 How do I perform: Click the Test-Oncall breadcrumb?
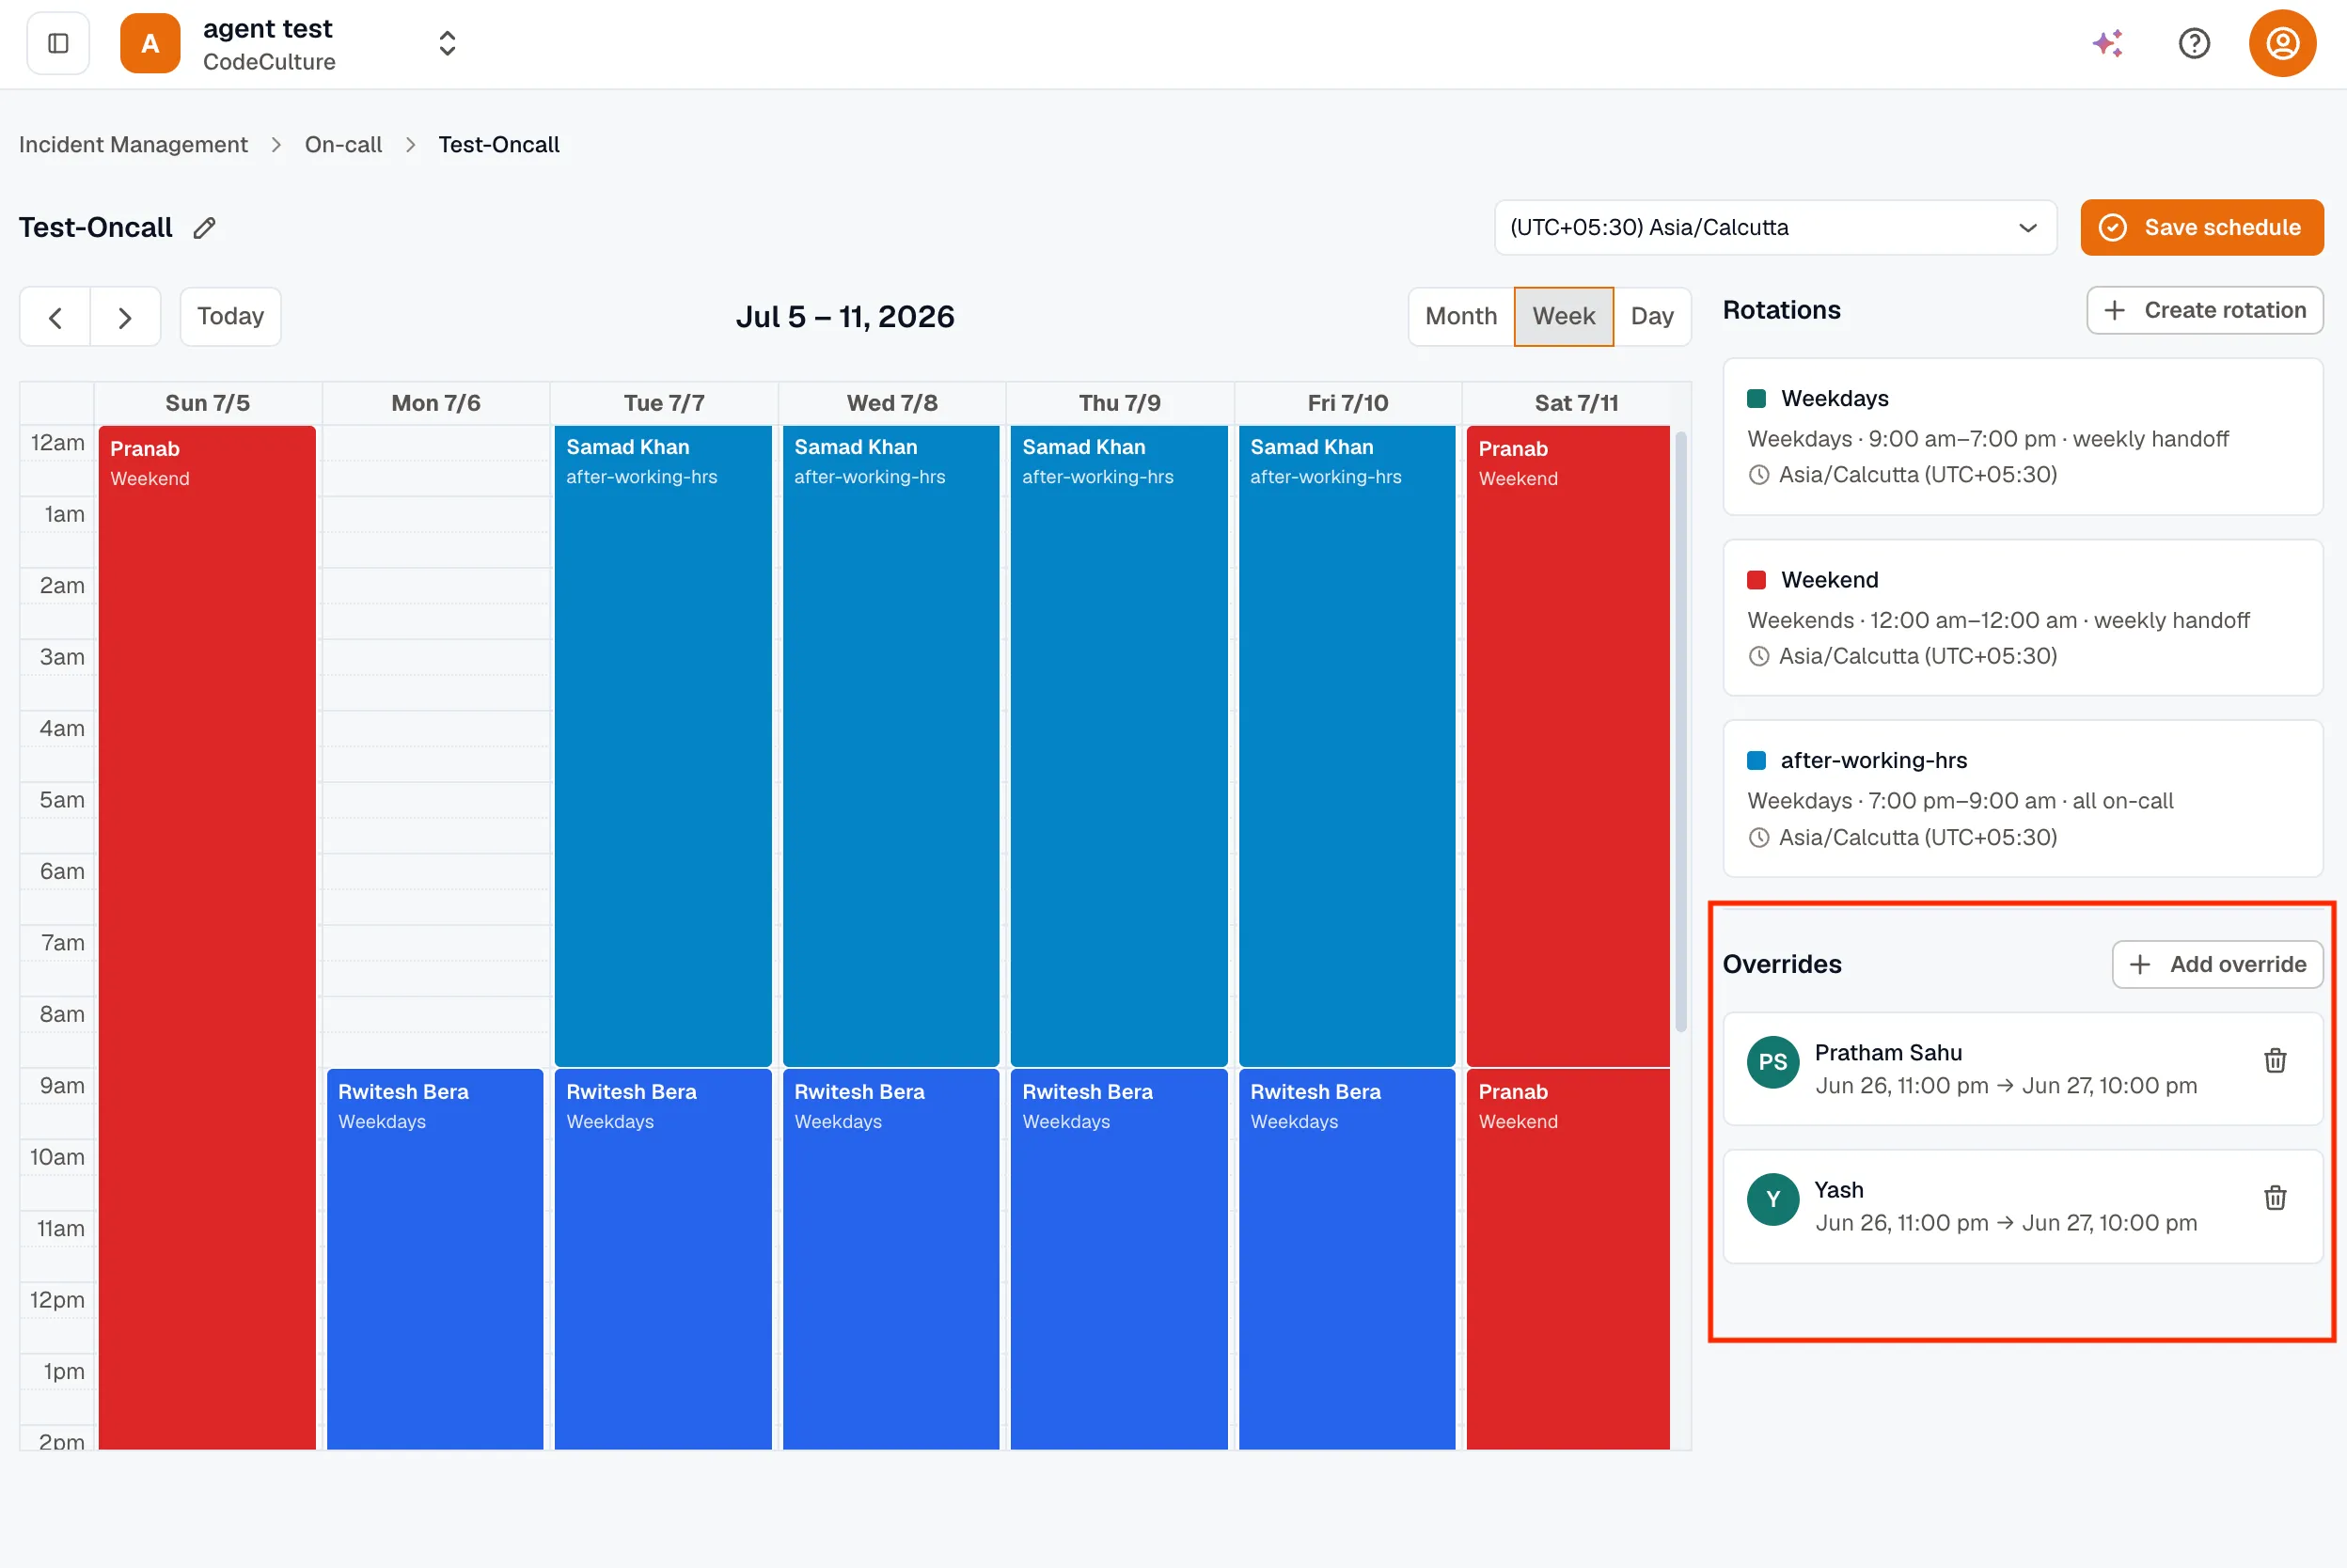click(499, 144)
